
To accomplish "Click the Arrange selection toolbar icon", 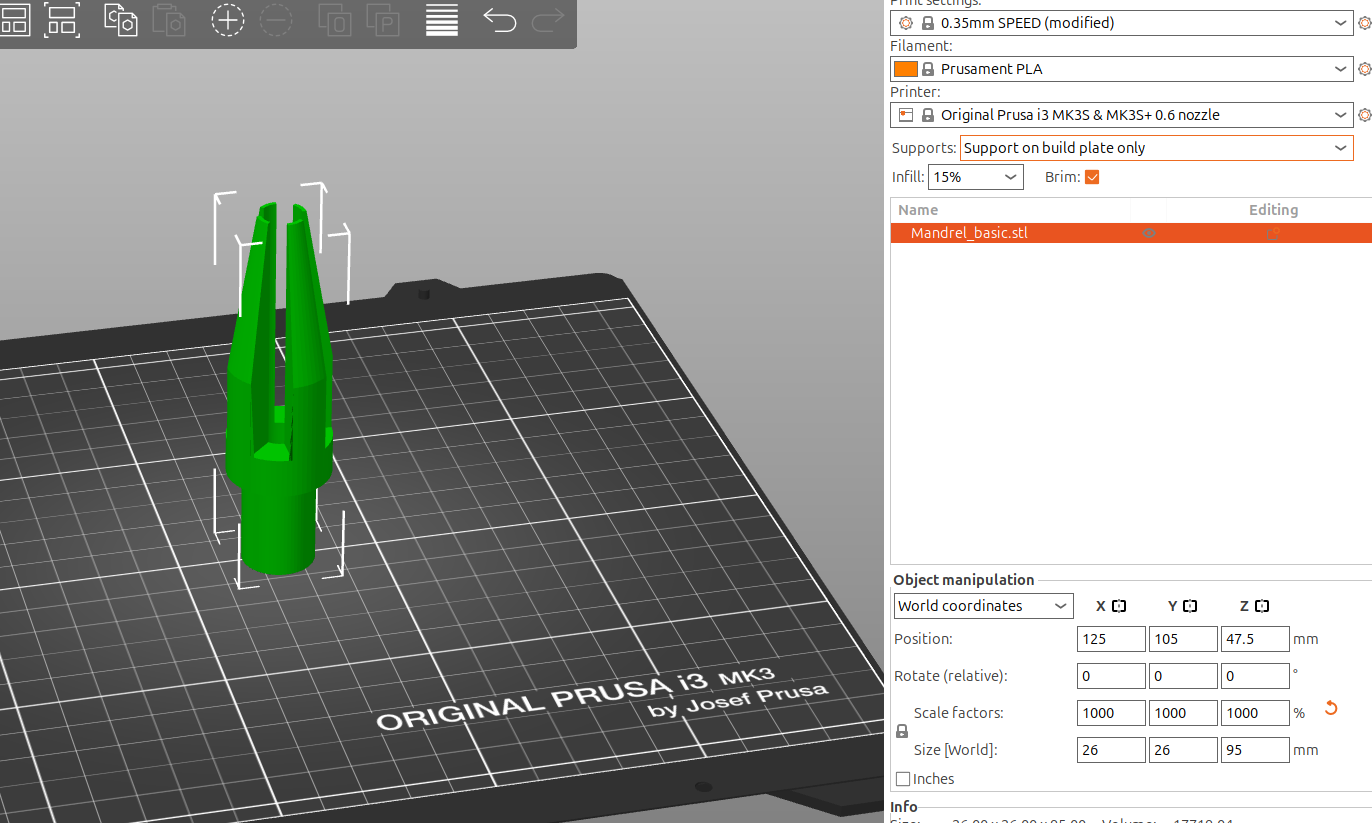I will coord(63,19).
